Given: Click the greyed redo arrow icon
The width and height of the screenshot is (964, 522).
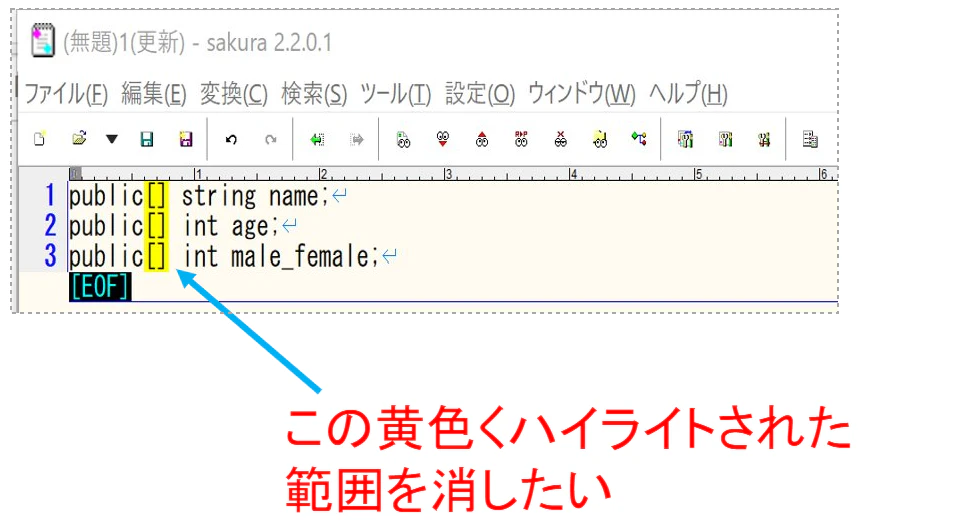Looking at the screenshot, I should [271, 140].
